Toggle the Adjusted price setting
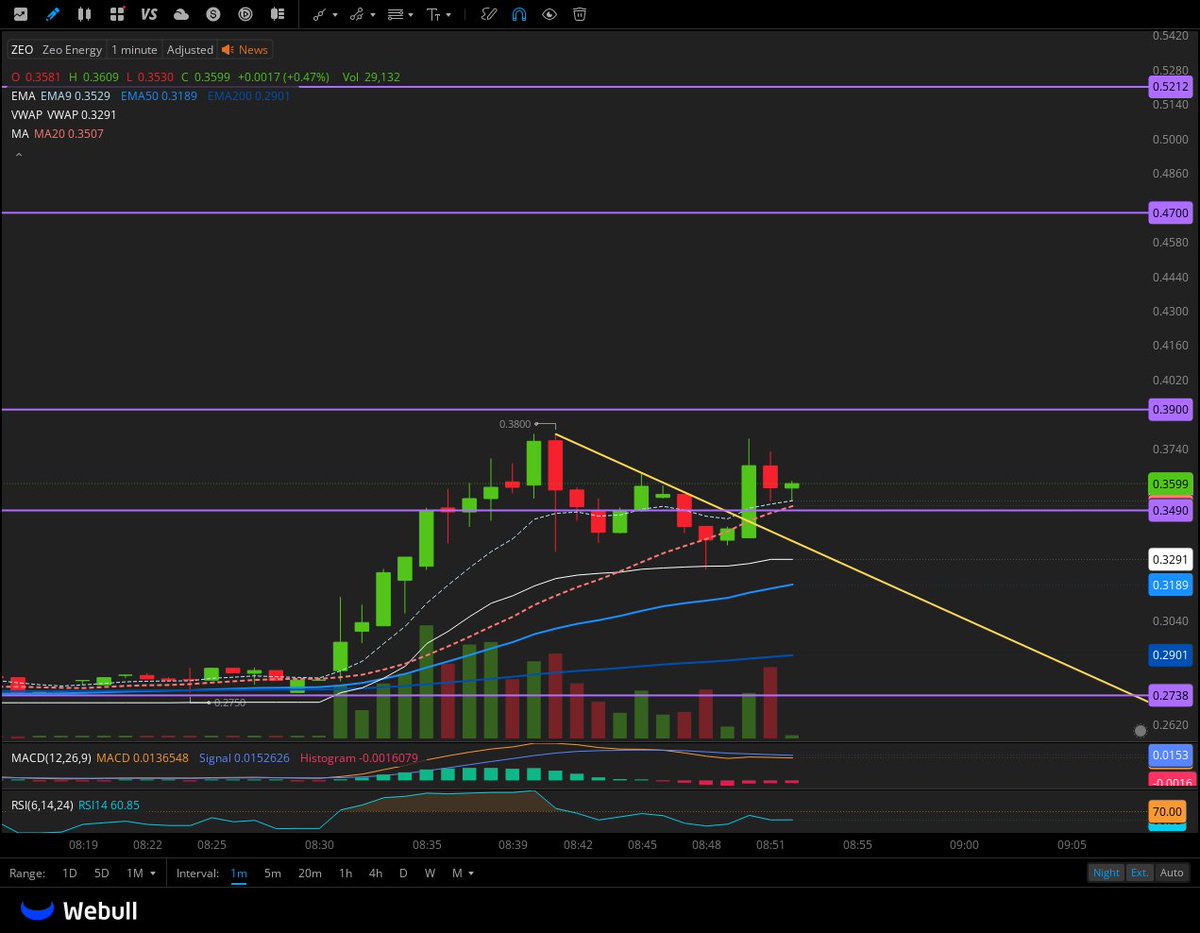 click(x=190, y=49)
